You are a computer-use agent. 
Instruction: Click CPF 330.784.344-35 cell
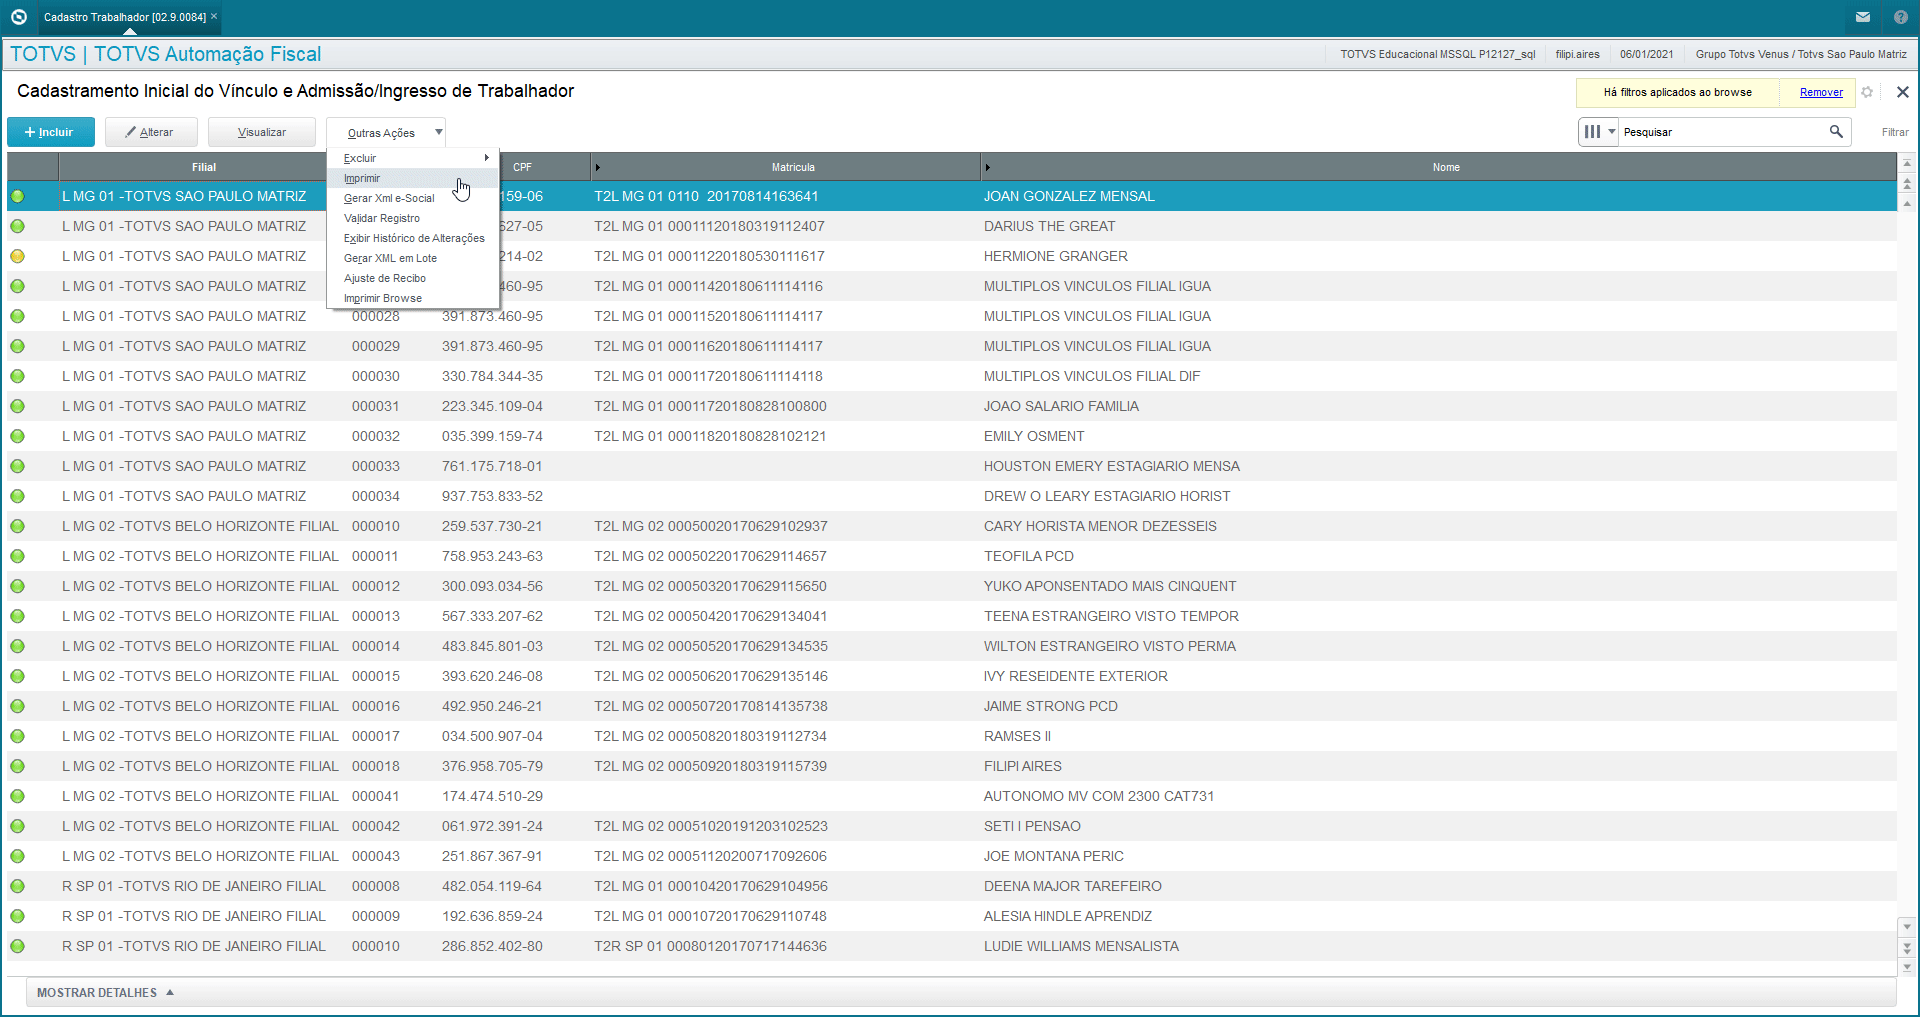(x=492, y=376)
